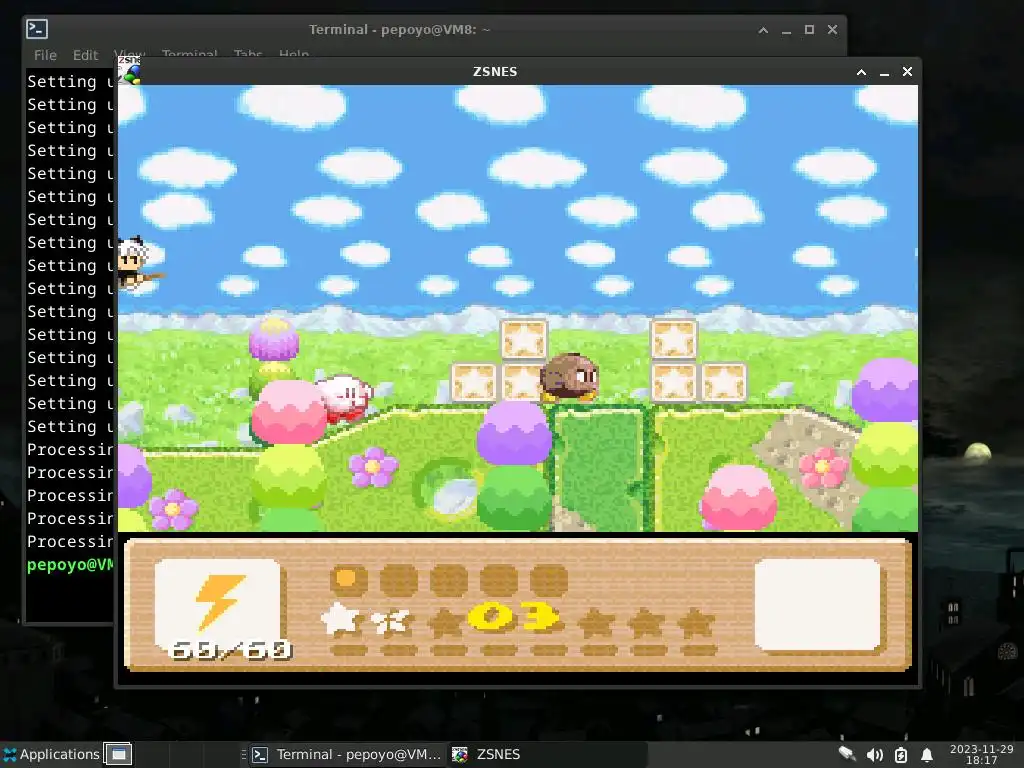Image resolution: width=1024 pixels, height=768 pixels.
Task: Click the yellow lives counter 03
Action: [x=514, y=616]
